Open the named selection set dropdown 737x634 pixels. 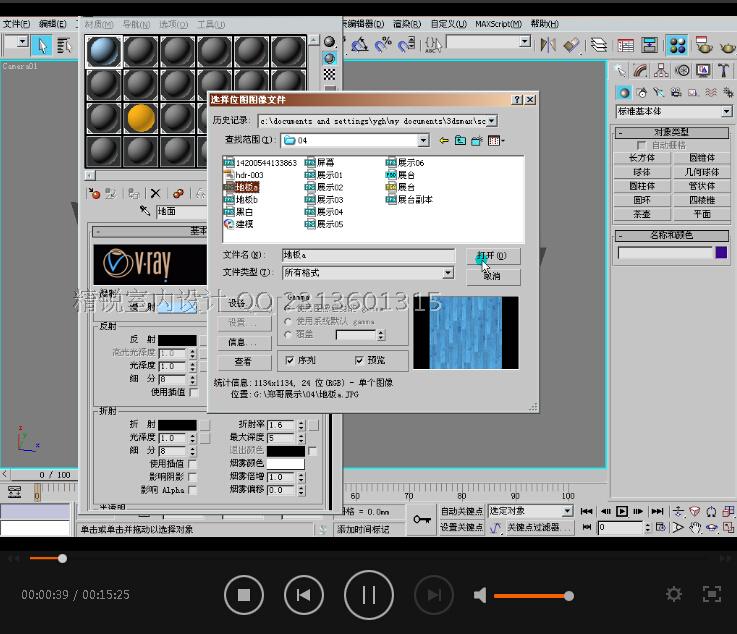pyautogui.click(x=525, y=41)
